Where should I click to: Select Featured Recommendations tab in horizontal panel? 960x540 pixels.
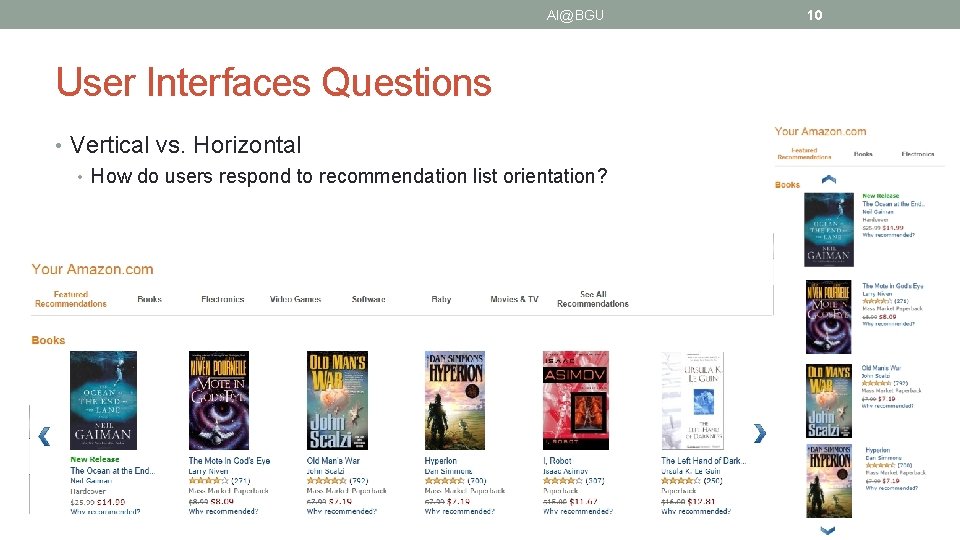click(x=70, y=299)
